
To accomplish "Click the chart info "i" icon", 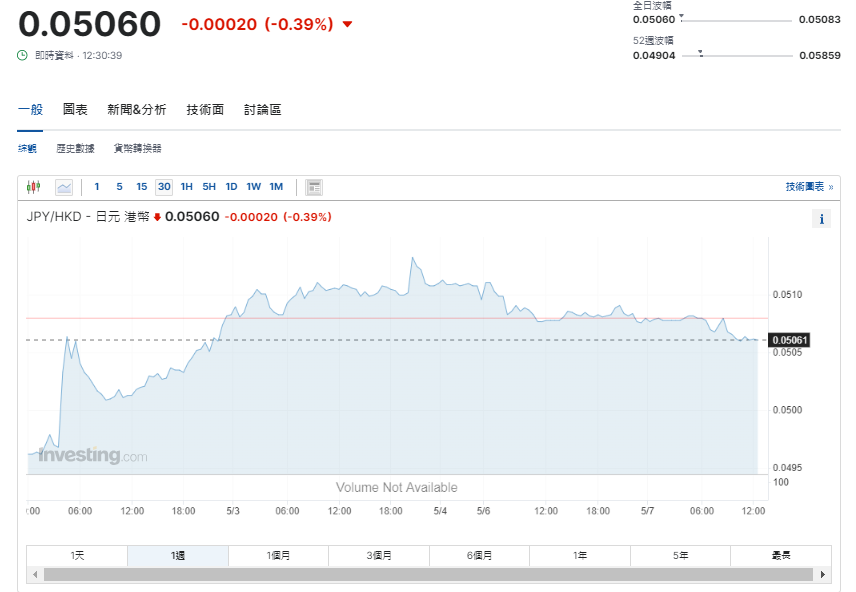I will 823,219.
